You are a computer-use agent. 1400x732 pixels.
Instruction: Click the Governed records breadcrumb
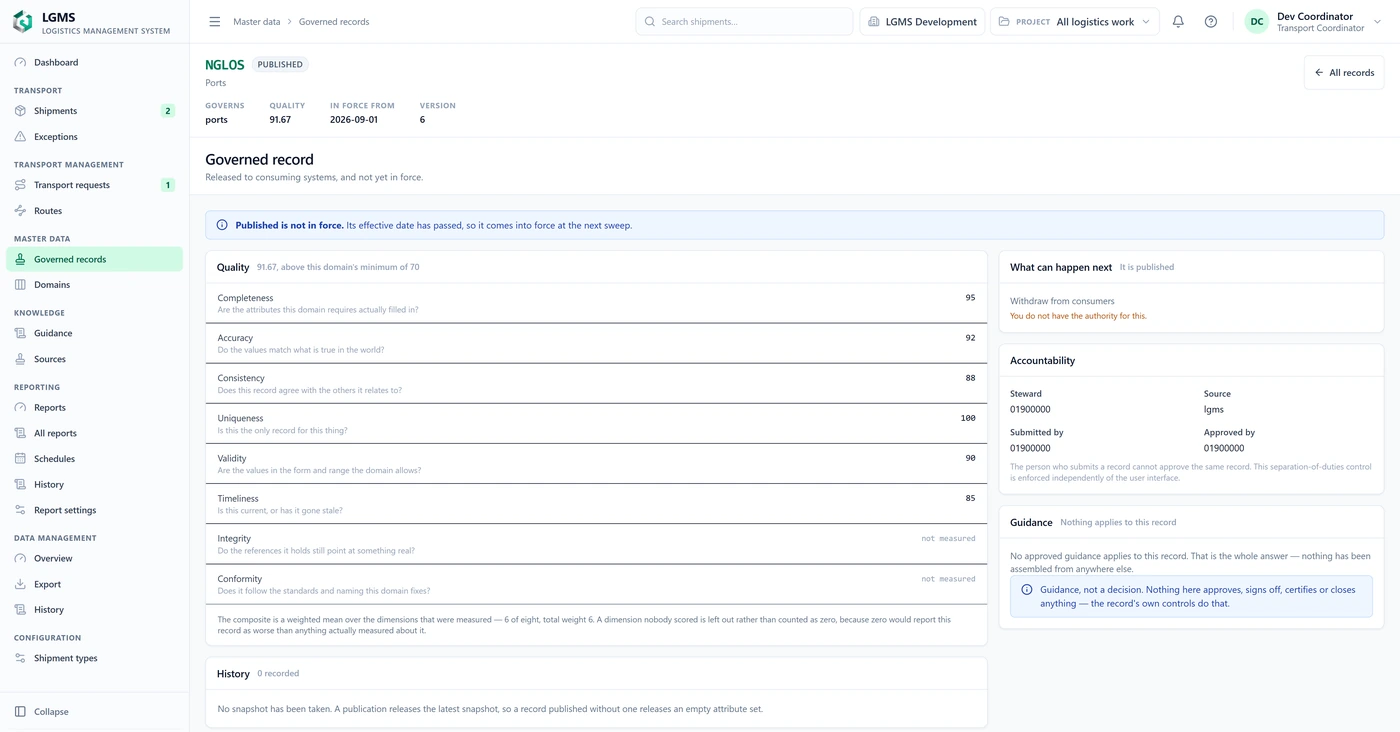pyautogui.click(x=334, y=22)
